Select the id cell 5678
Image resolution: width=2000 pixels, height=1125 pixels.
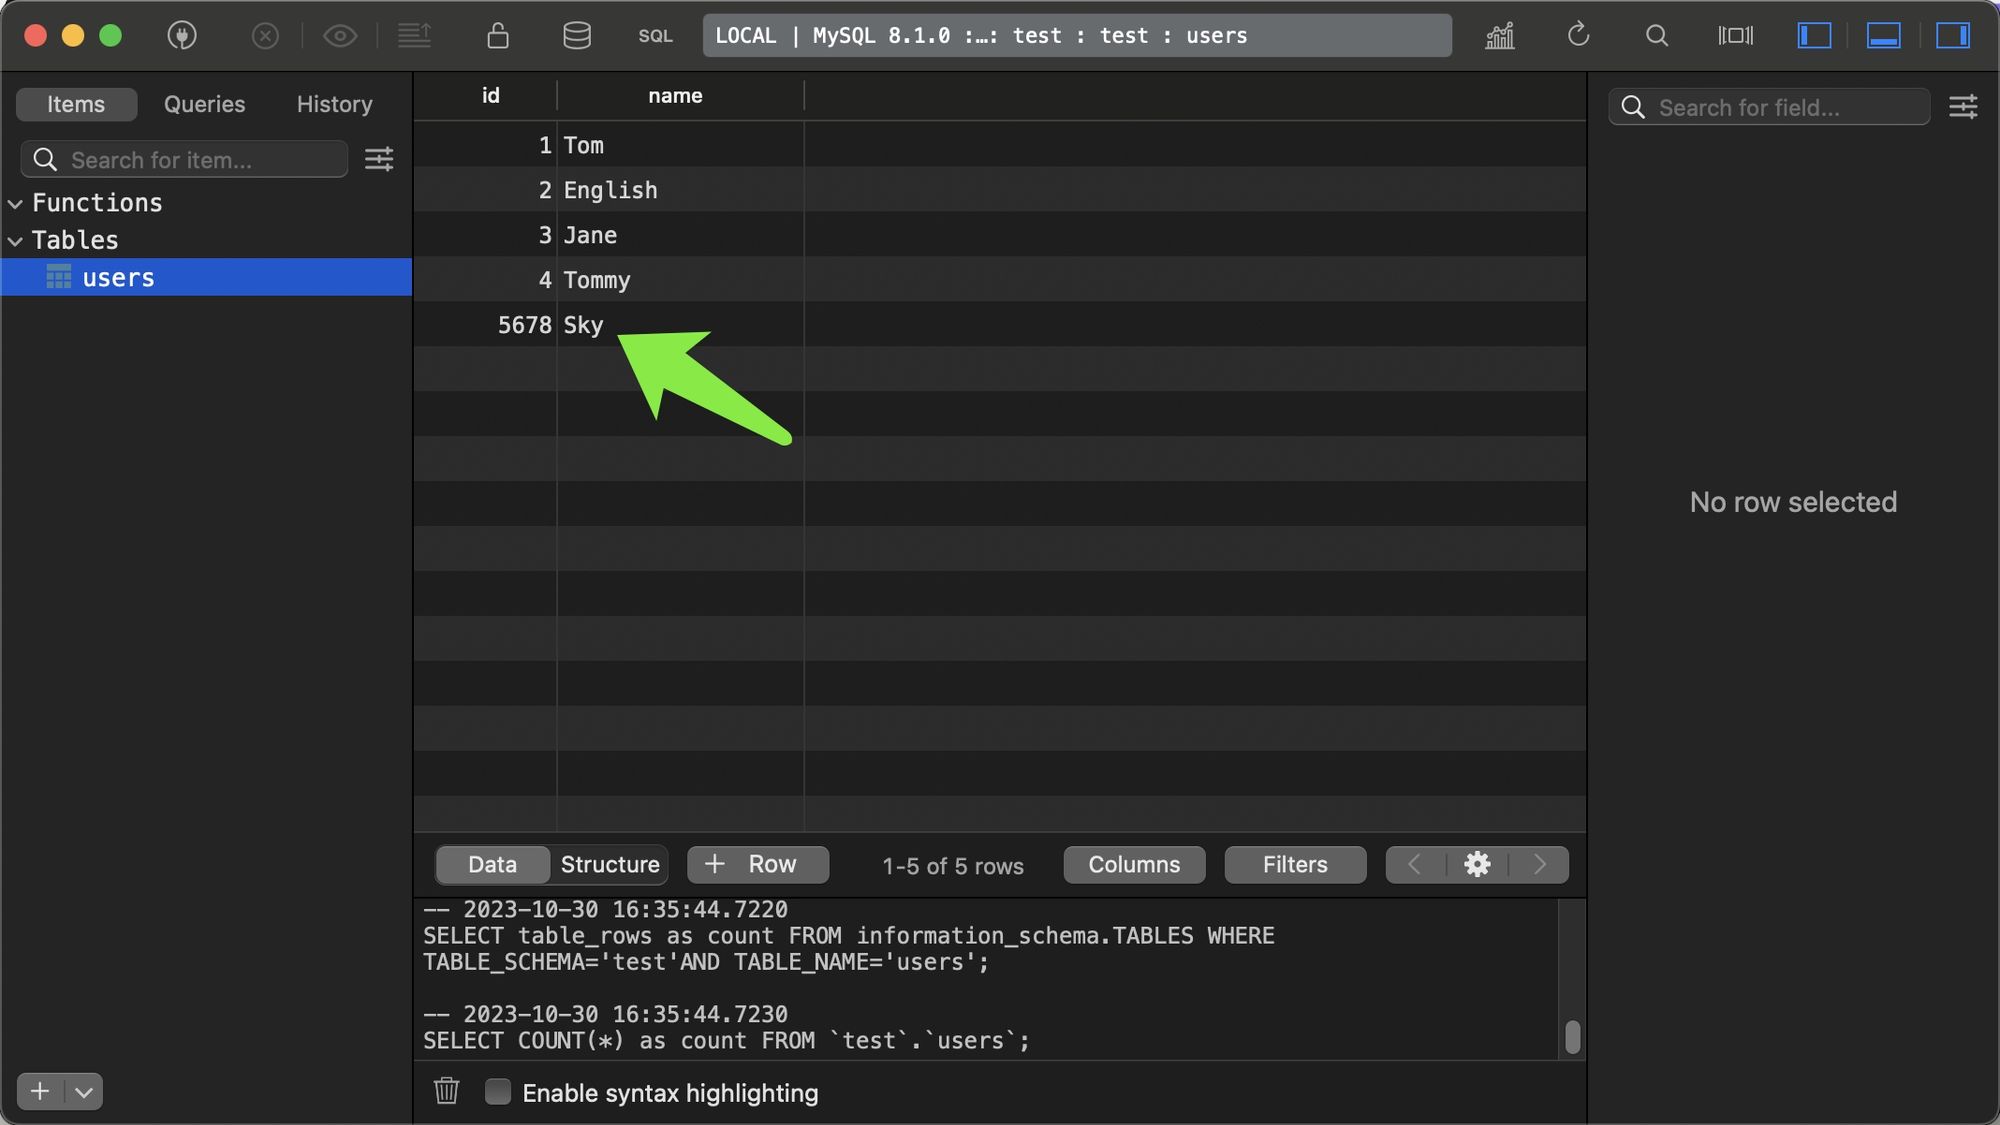[x=485, y=325]
